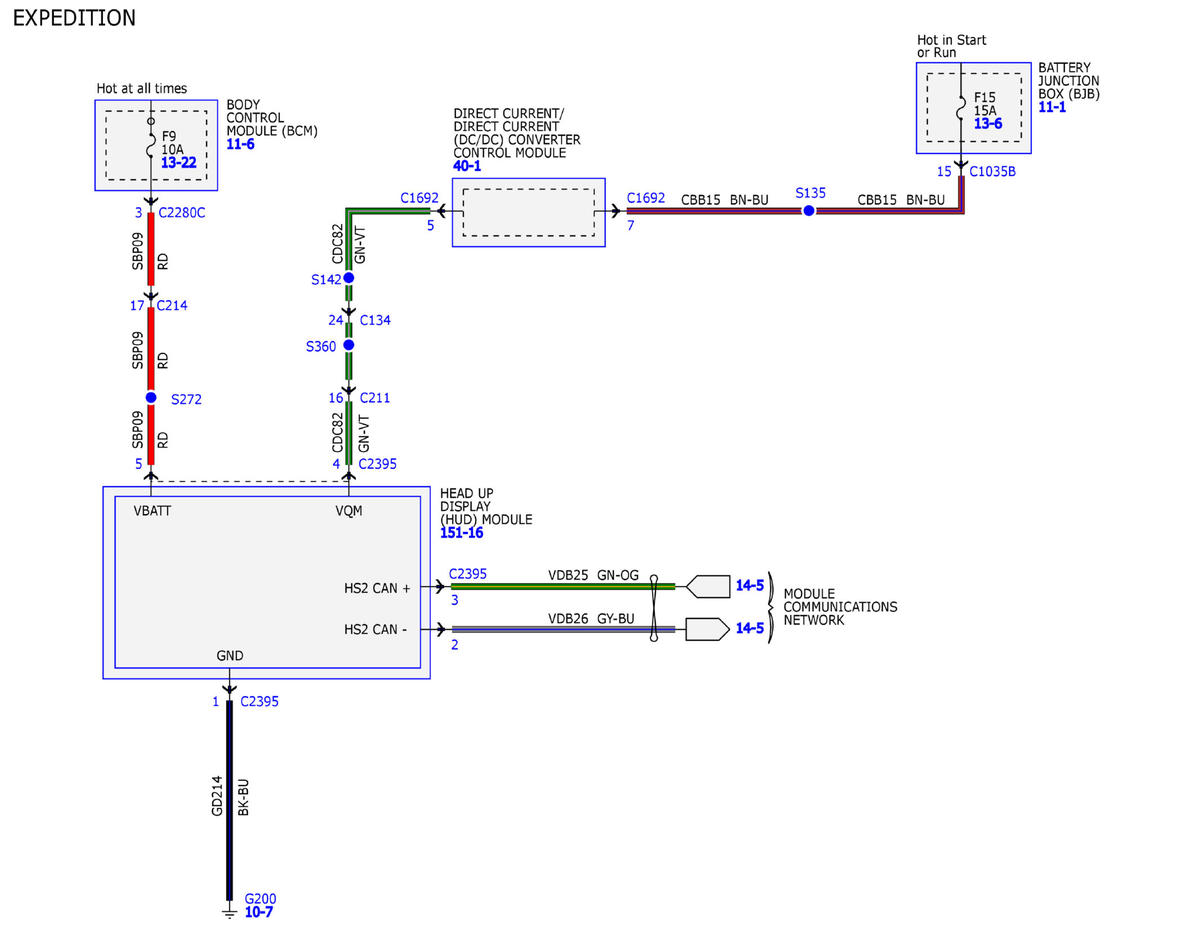Select connector label C2280C
Viewport: 1200px width, 927px height.
click(182, 213)
